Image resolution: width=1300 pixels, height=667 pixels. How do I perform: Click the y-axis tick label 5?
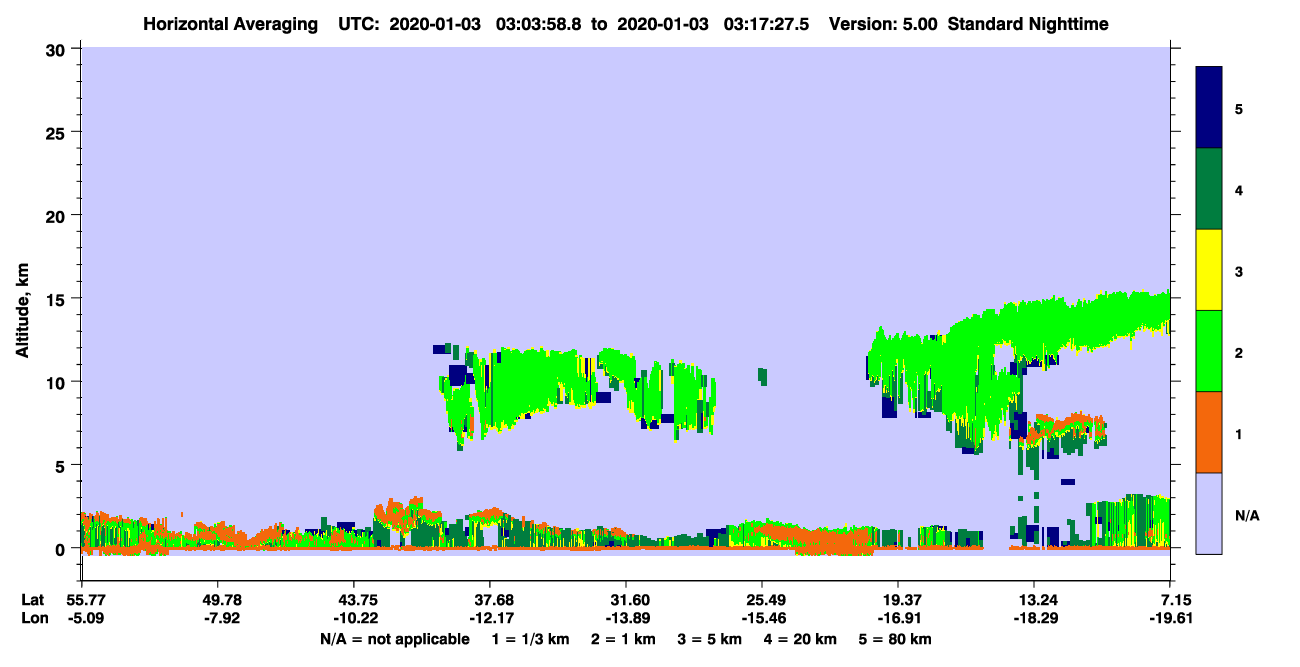[63, 465]
